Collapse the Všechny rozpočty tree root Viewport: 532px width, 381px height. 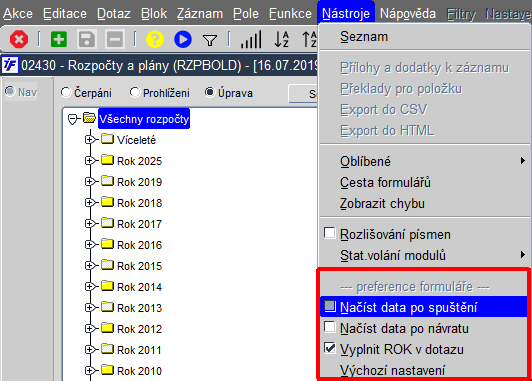coord(72,119)
